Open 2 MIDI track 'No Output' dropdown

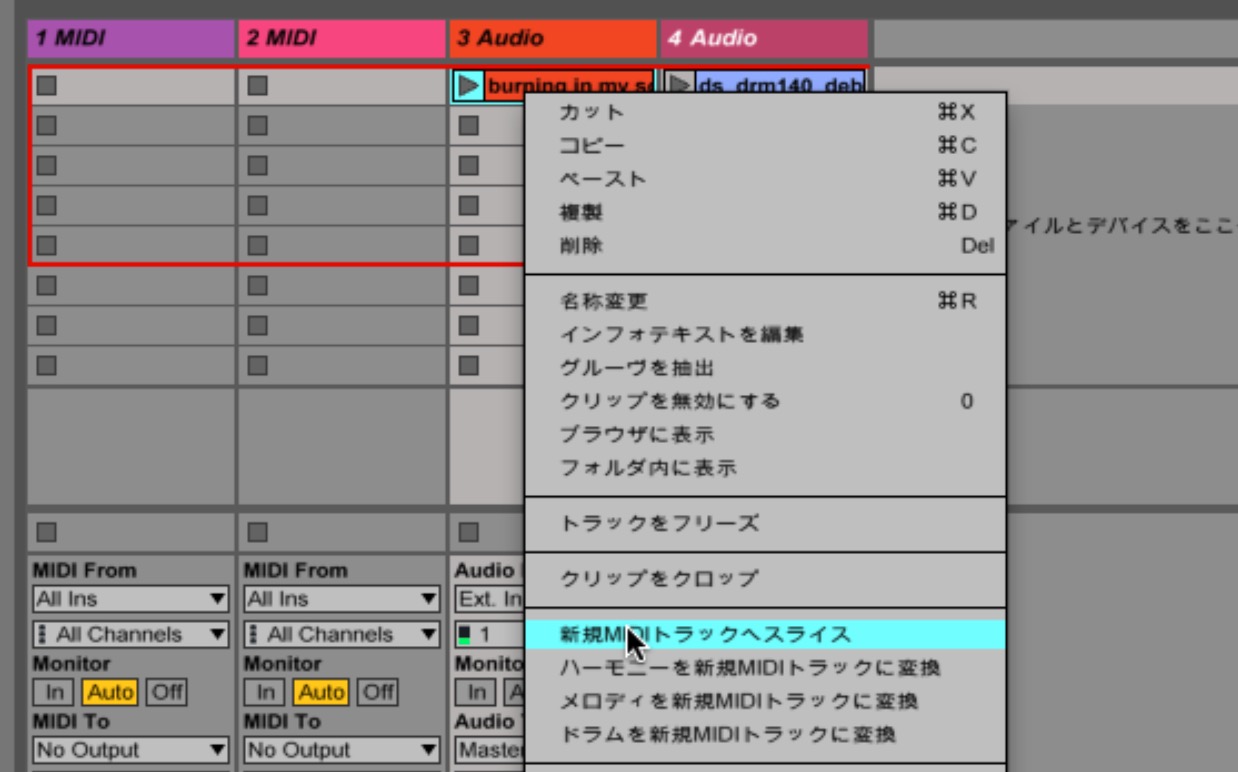(342, 750)
